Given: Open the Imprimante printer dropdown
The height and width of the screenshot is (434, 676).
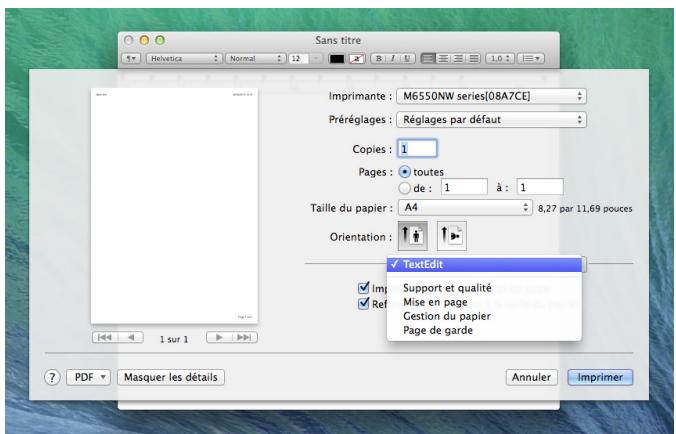Looking at the screenshot, I should coord(489,97).
